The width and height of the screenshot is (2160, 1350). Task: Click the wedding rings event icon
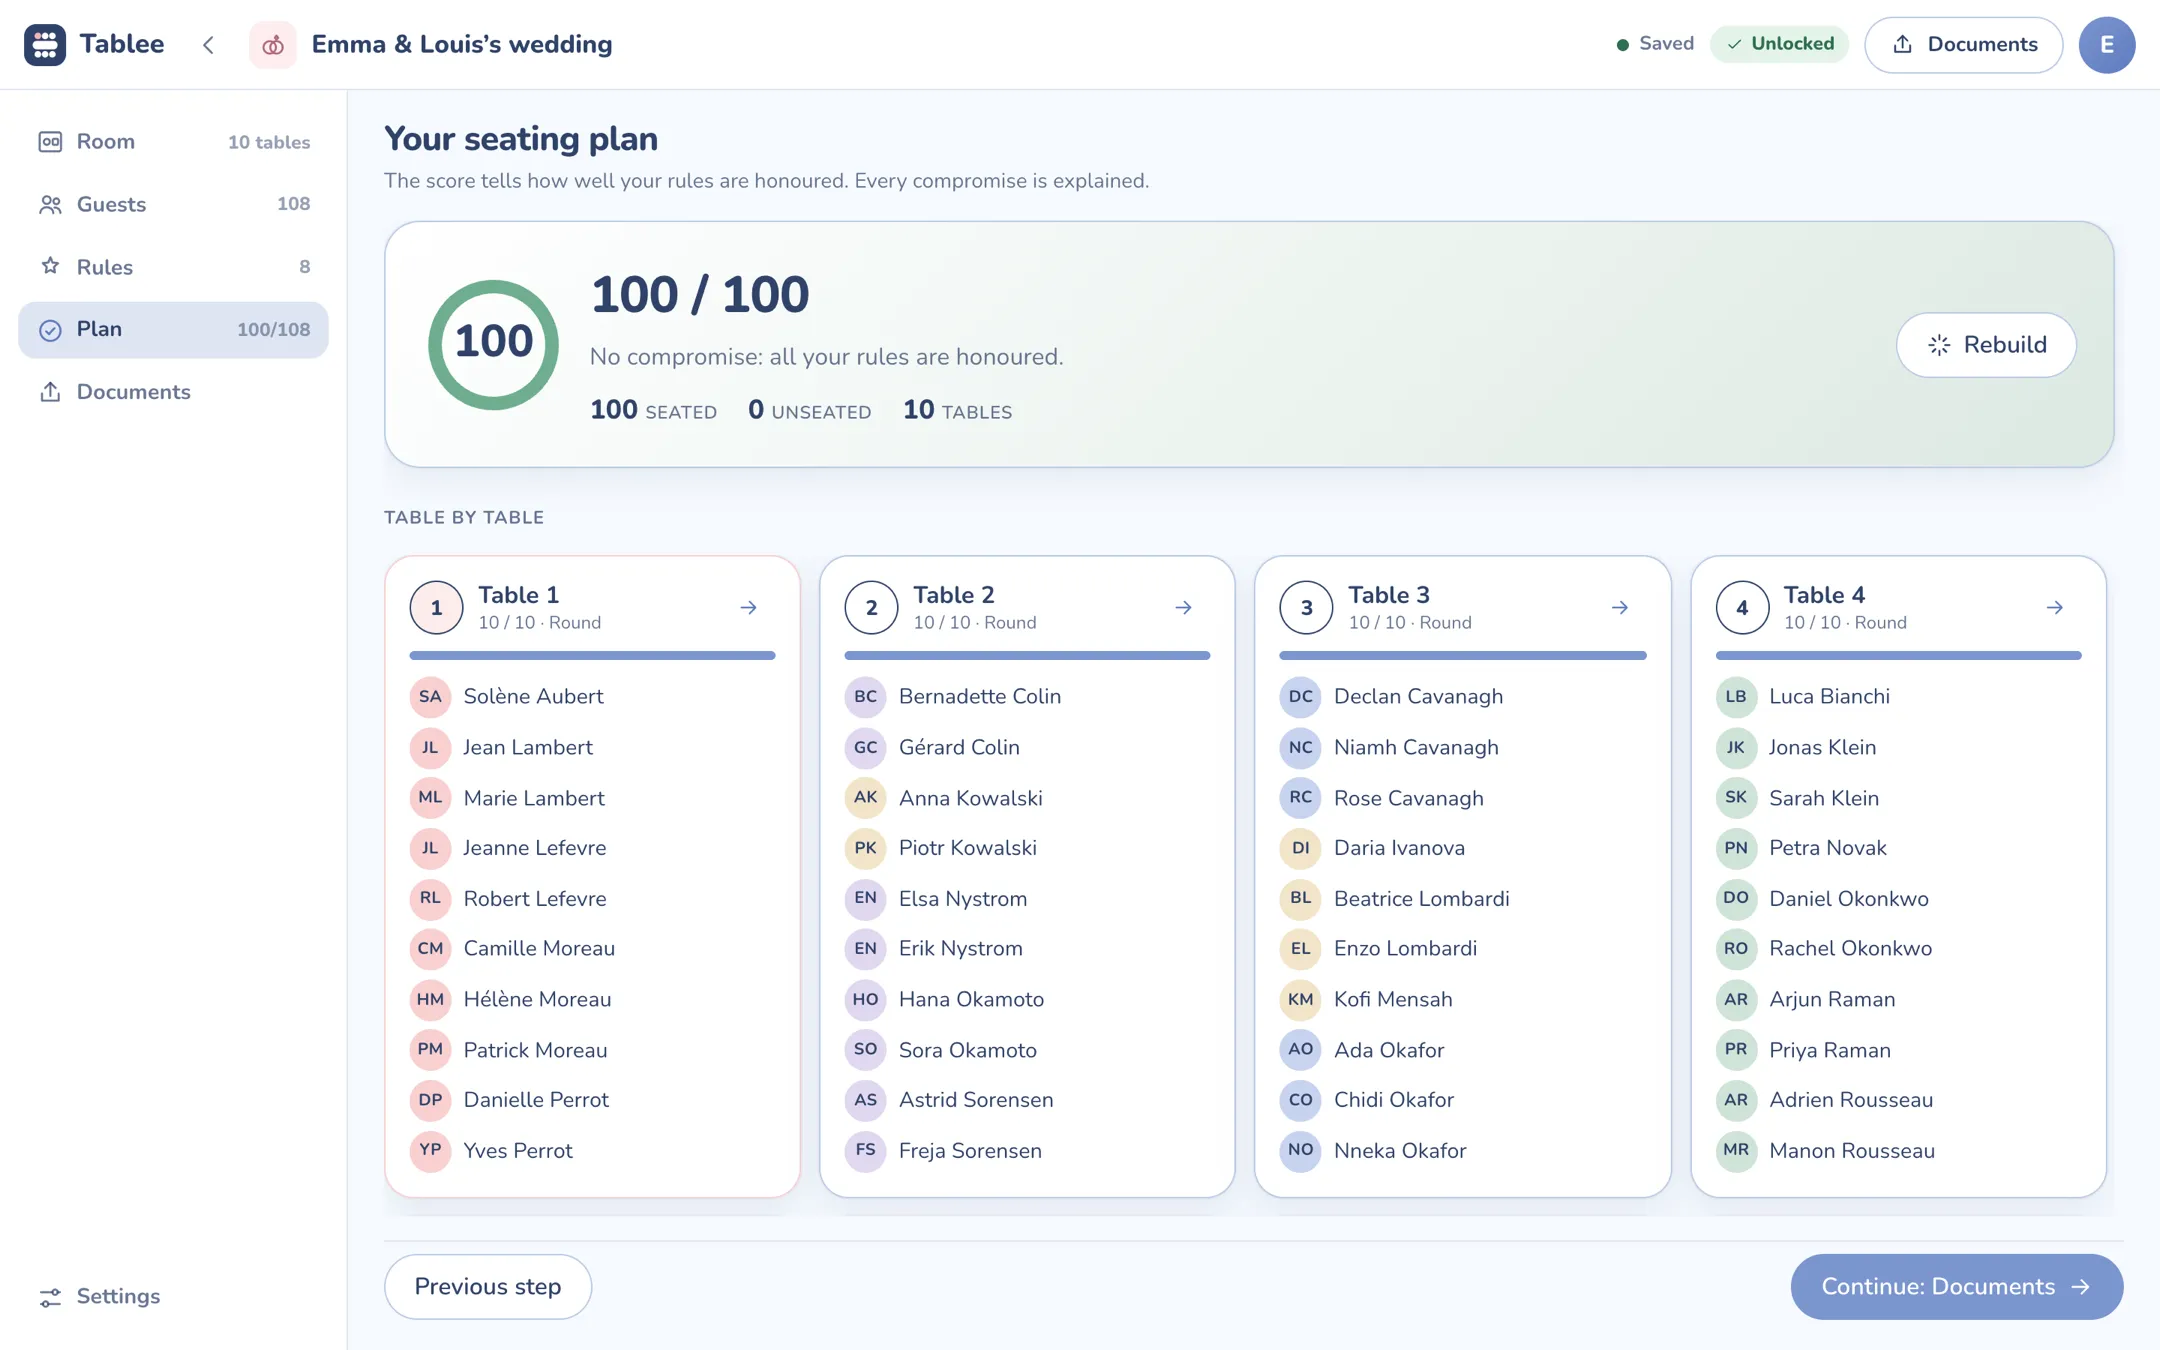273,44
